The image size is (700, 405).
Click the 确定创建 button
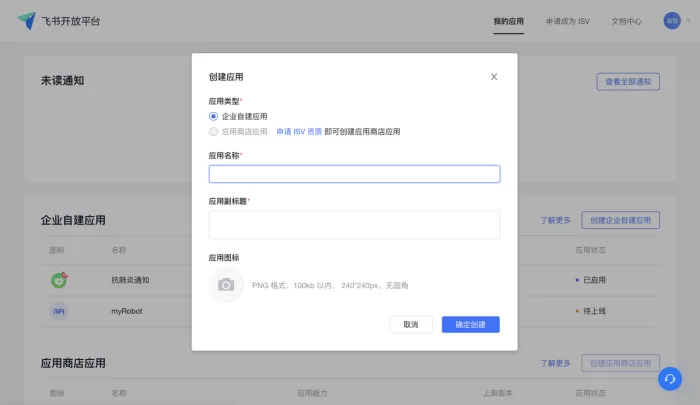pos(471,325)
